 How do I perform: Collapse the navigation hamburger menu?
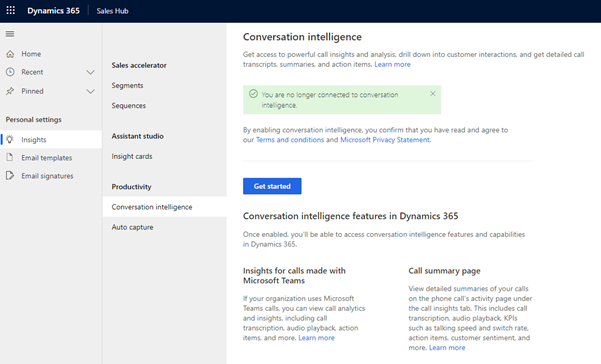(x=10, y=34)
